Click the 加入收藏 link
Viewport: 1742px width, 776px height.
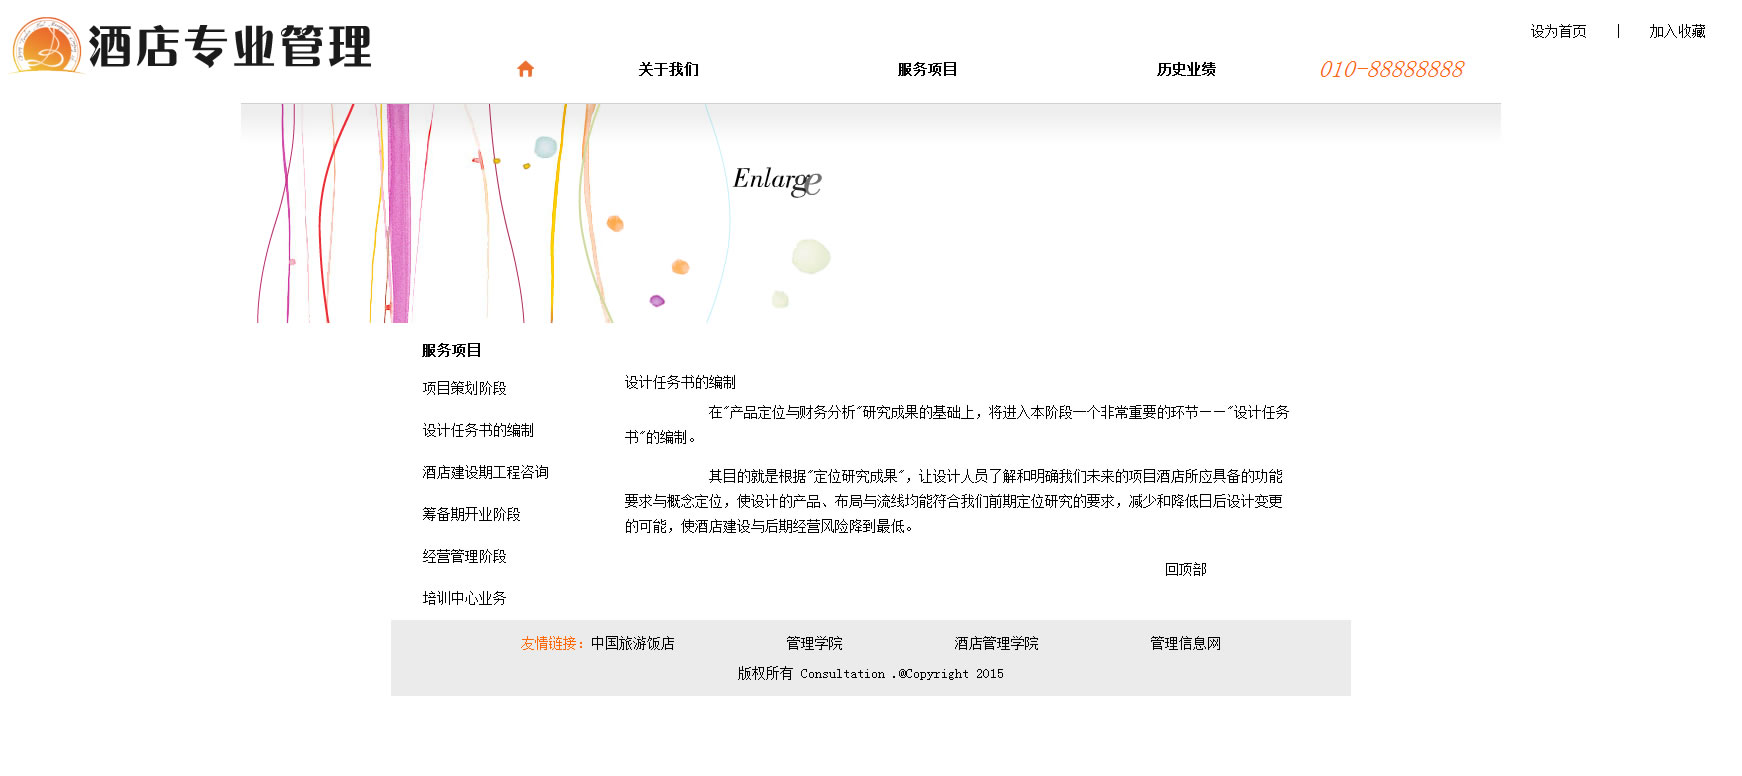1677,31
